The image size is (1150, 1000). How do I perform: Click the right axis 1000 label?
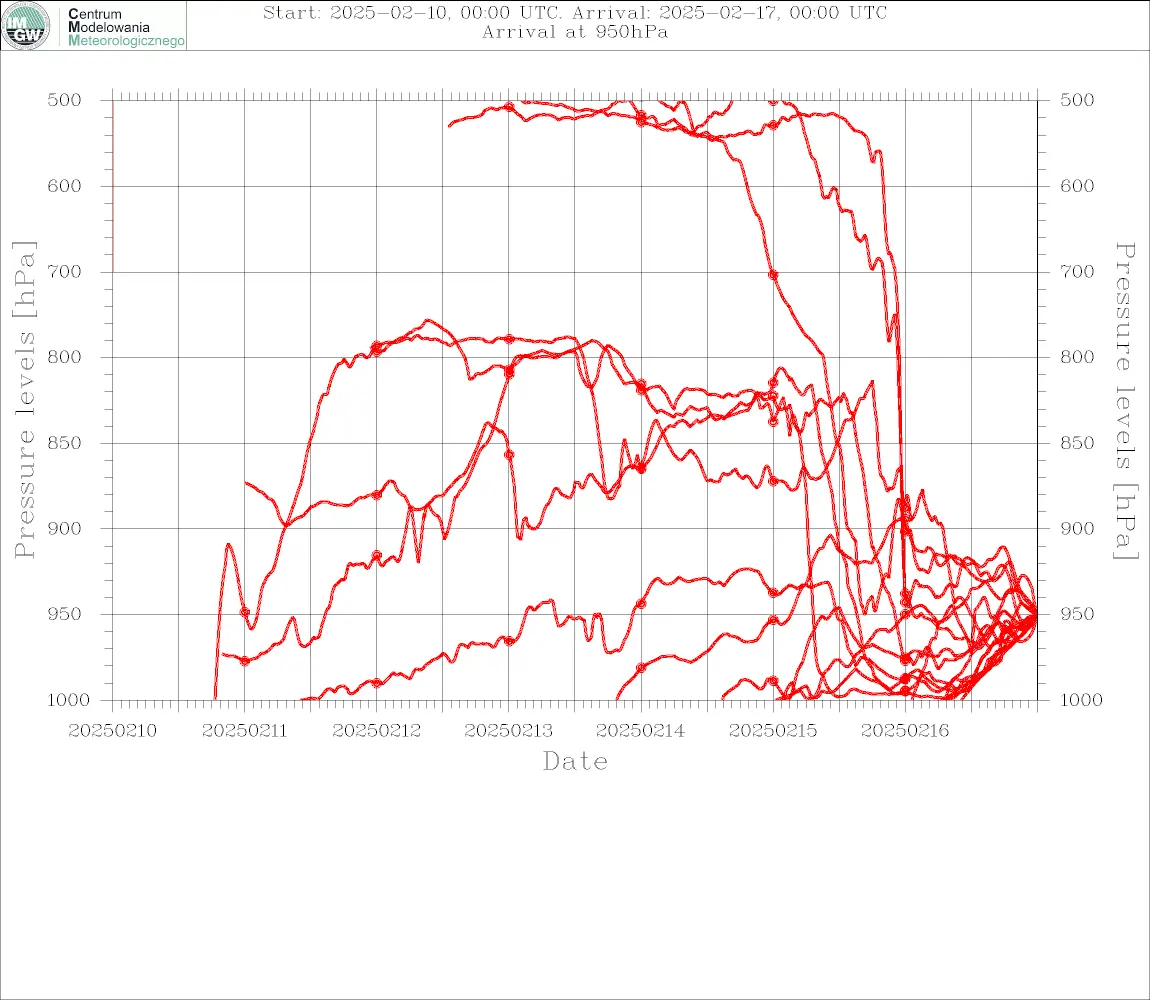coord(1081,700)
